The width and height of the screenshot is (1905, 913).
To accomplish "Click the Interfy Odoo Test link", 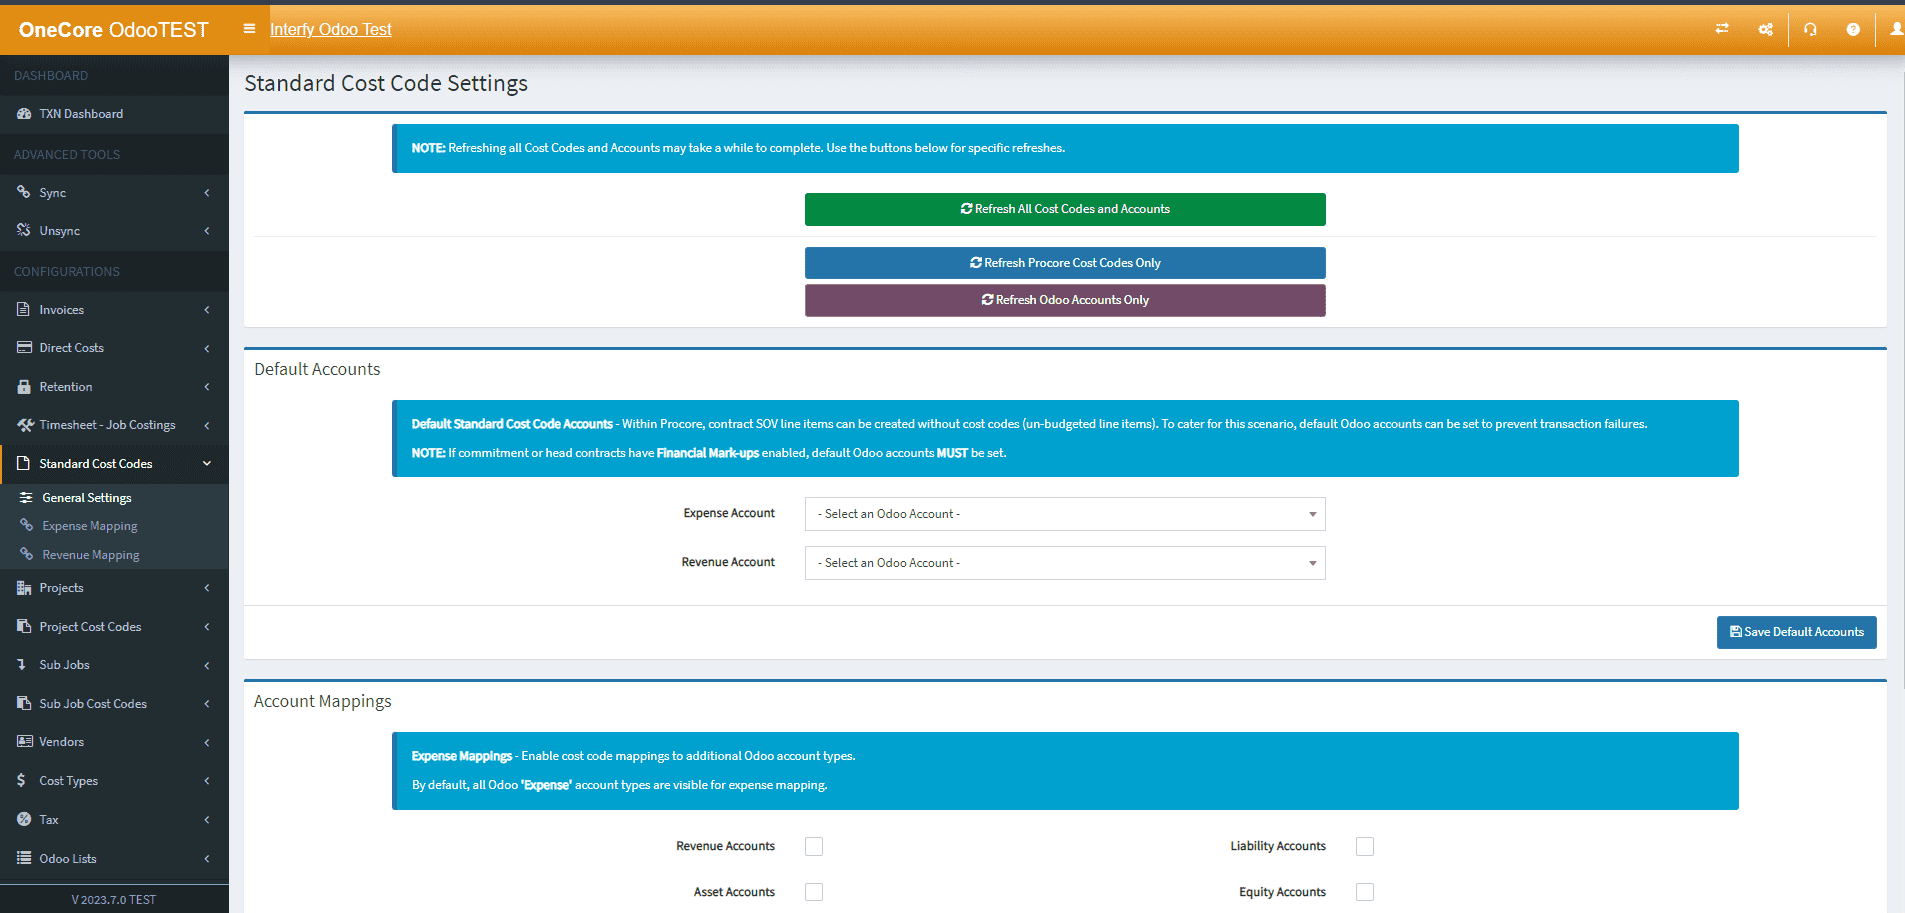I will (331, 29).
